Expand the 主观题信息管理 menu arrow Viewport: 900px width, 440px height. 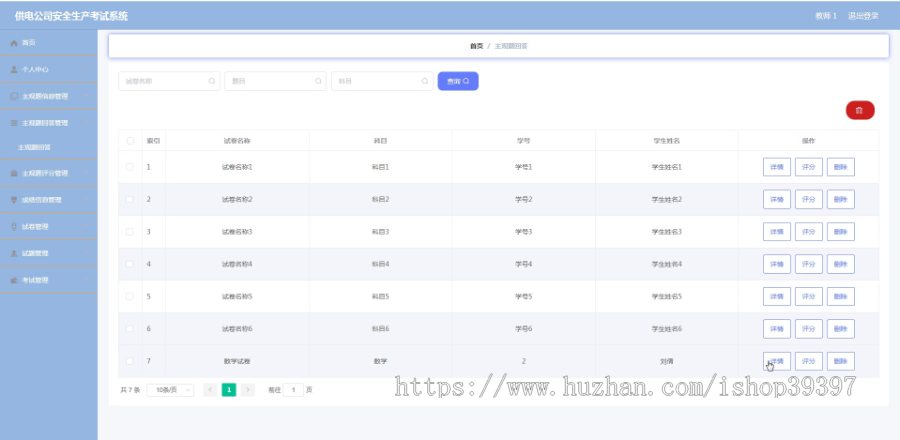(86, 96)
